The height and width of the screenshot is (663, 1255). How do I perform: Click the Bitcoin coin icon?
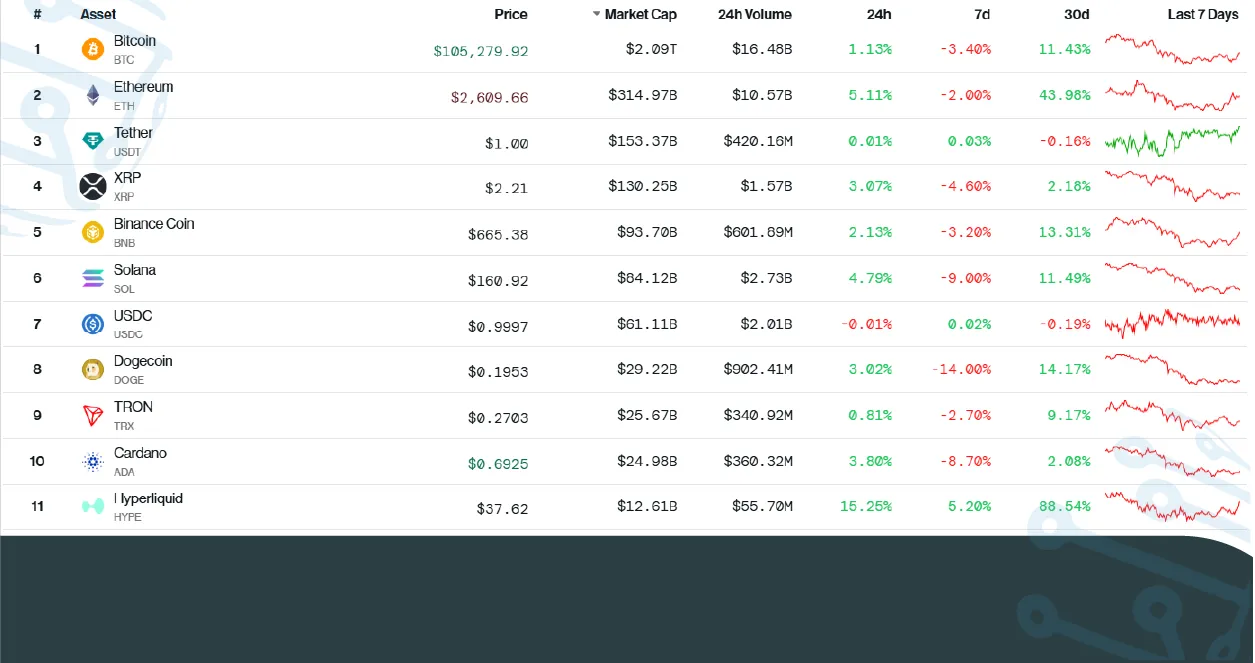(92, 49)
